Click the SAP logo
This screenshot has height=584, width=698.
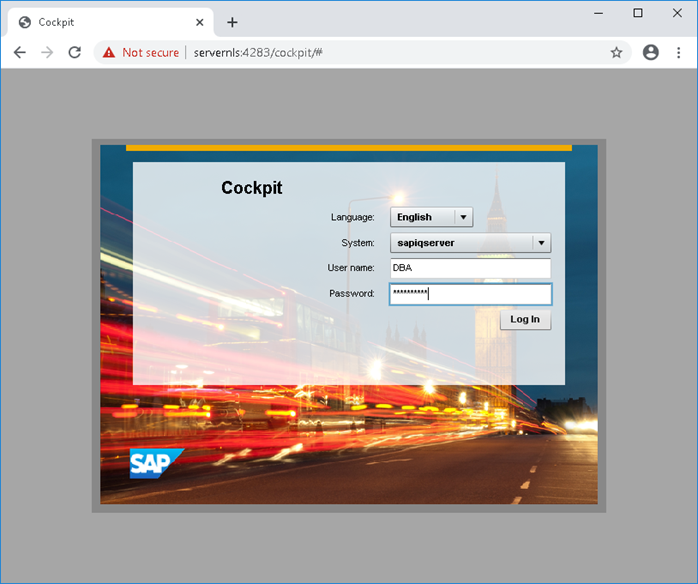(156, 463)
